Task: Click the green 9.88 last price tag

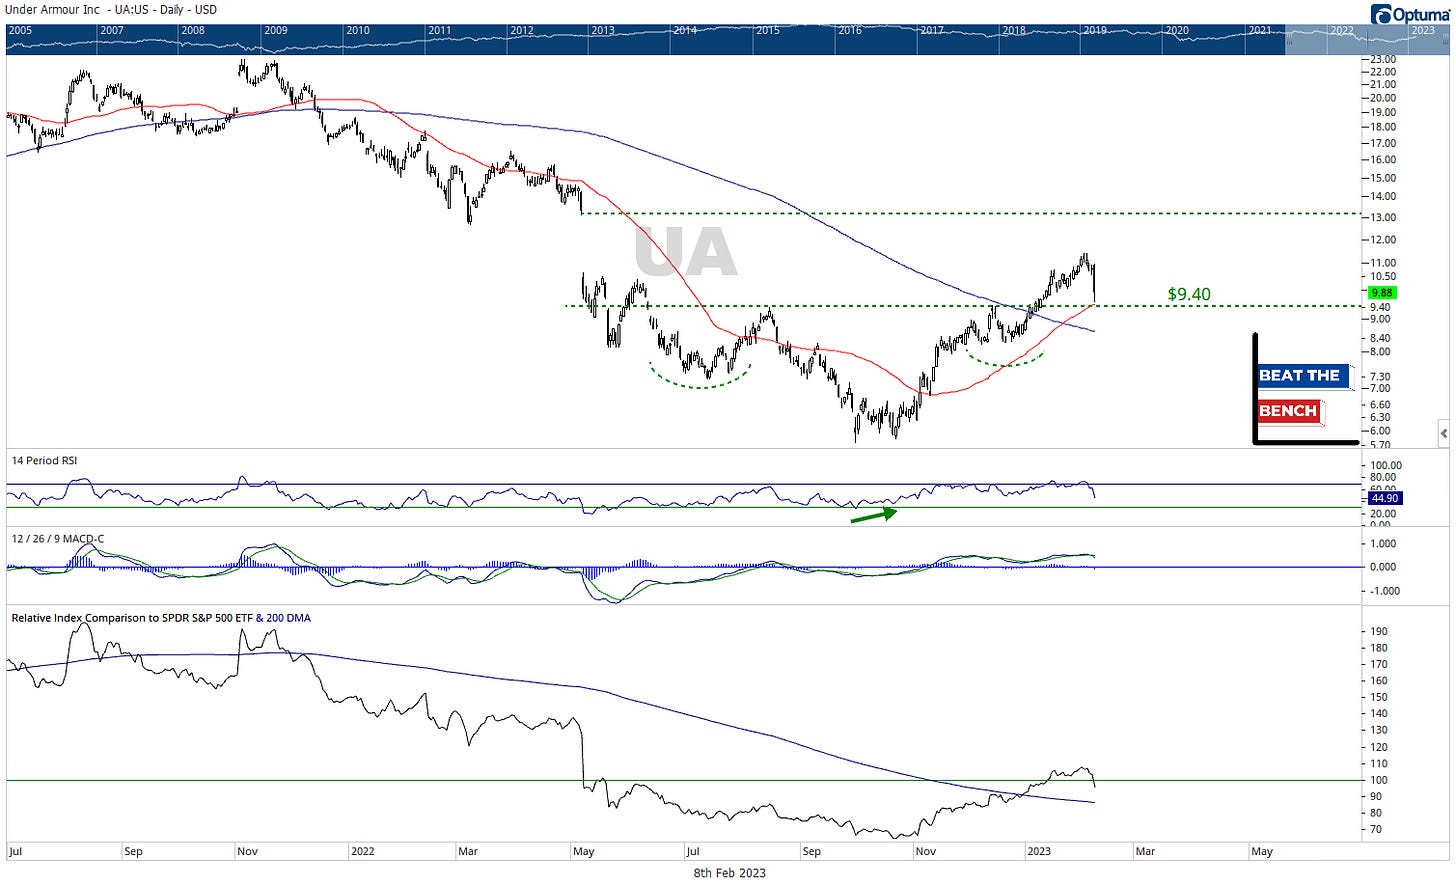Action: [x=1382, y=293]
